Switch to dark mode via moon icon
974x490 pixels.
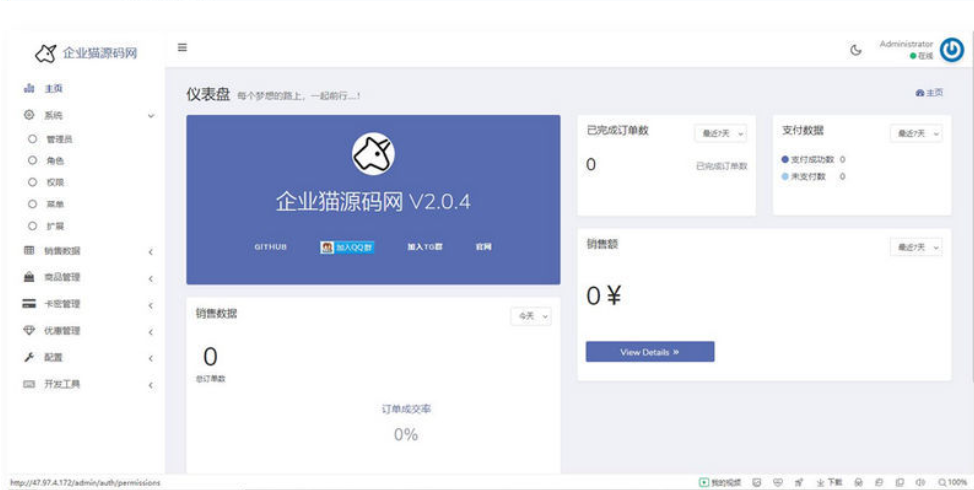coord(856,50)
